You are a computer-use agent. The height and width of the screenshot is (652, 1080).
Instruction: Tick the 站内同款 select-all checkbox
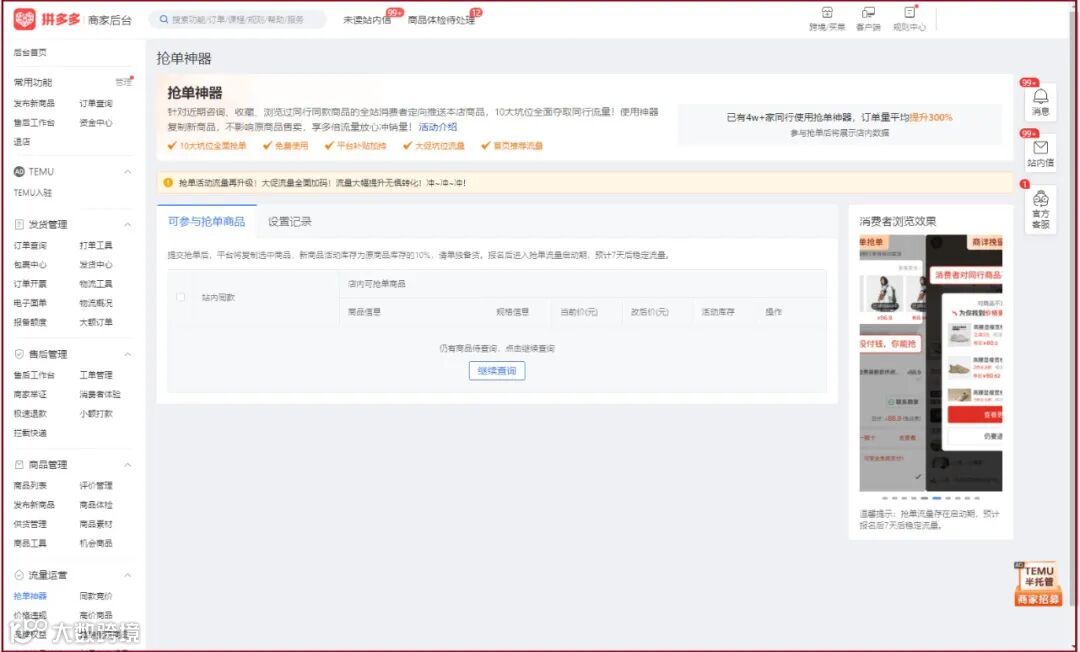180,297
